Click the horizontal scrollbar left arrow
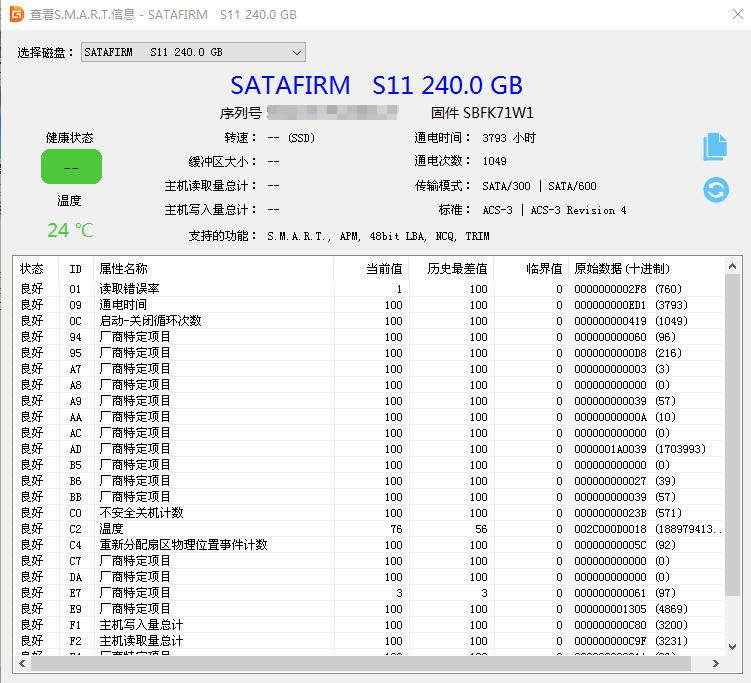751x683 pixels. point(22,663)
